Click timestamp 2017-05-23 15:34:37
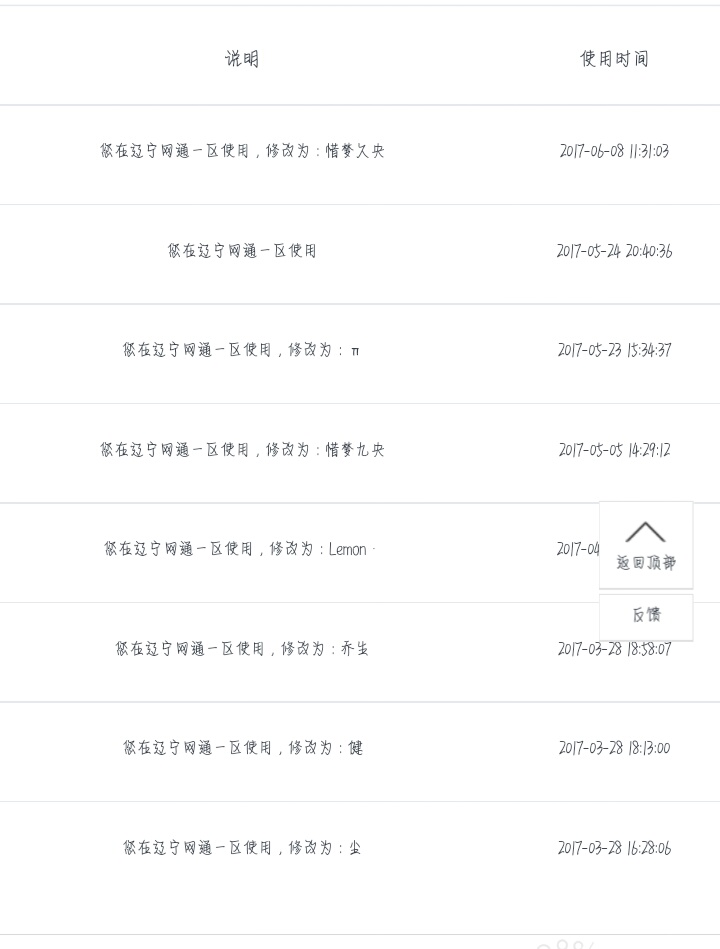720x949 pixels. pos(614,350)
